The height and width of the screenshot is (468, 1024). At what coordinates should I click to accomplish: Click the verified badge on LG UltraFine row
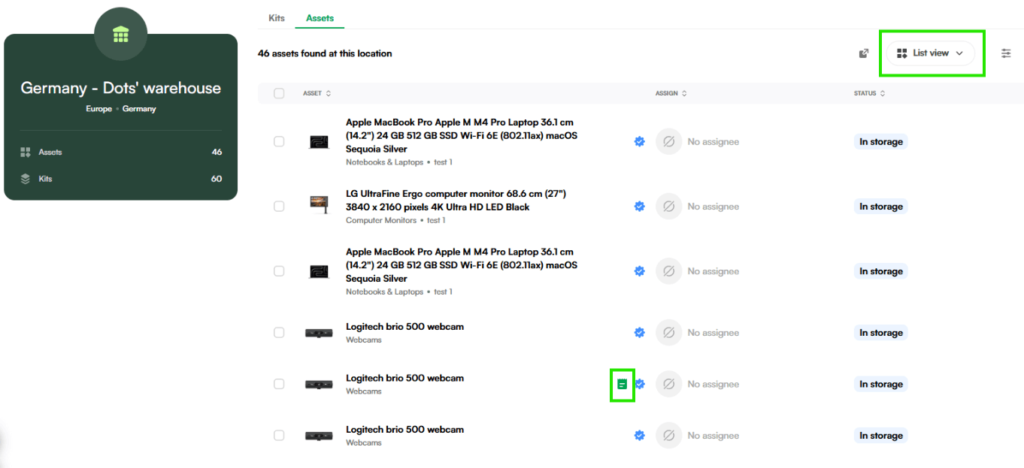(640, 206)
